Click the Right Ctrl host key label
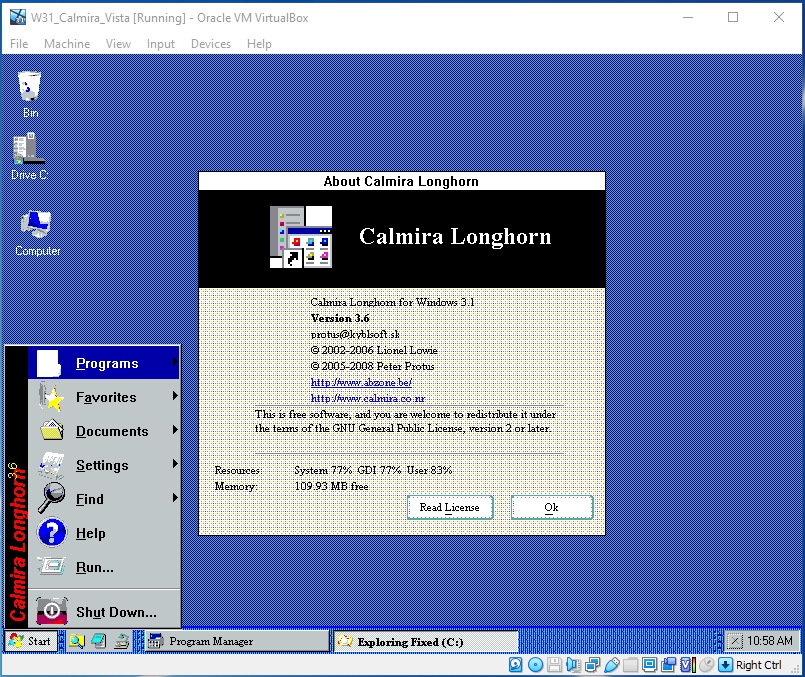This screenshot has width=805, height=677. click(x=759, y=665)
